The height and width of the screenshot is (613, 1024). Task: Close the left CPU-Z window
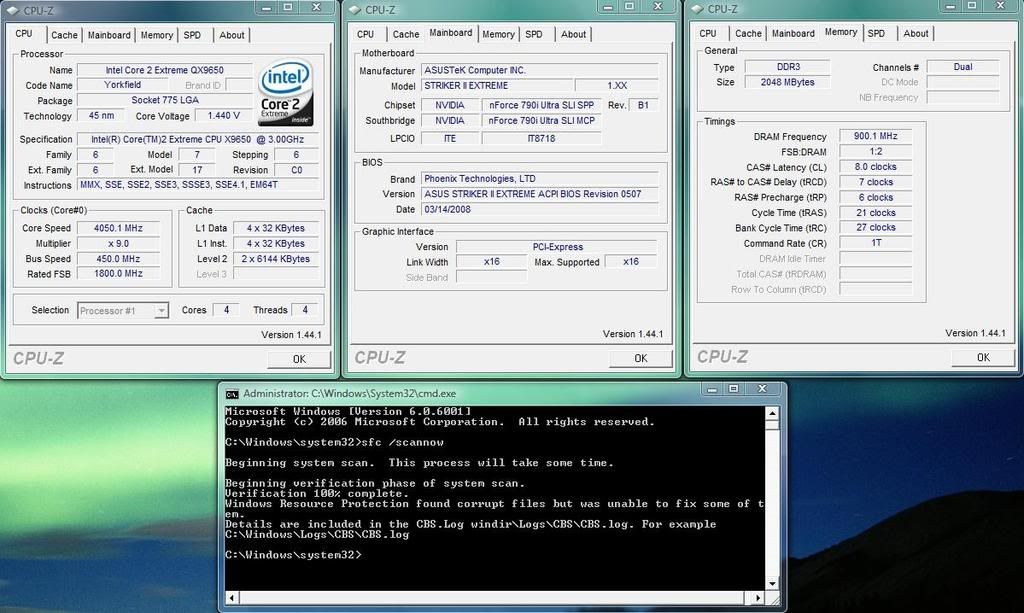click(316, 7)
